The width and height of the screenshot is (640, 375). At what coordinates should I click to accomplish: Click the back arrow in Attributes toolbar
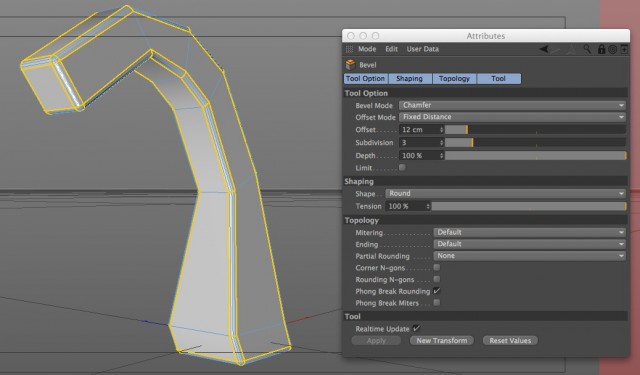pos(544,49)
